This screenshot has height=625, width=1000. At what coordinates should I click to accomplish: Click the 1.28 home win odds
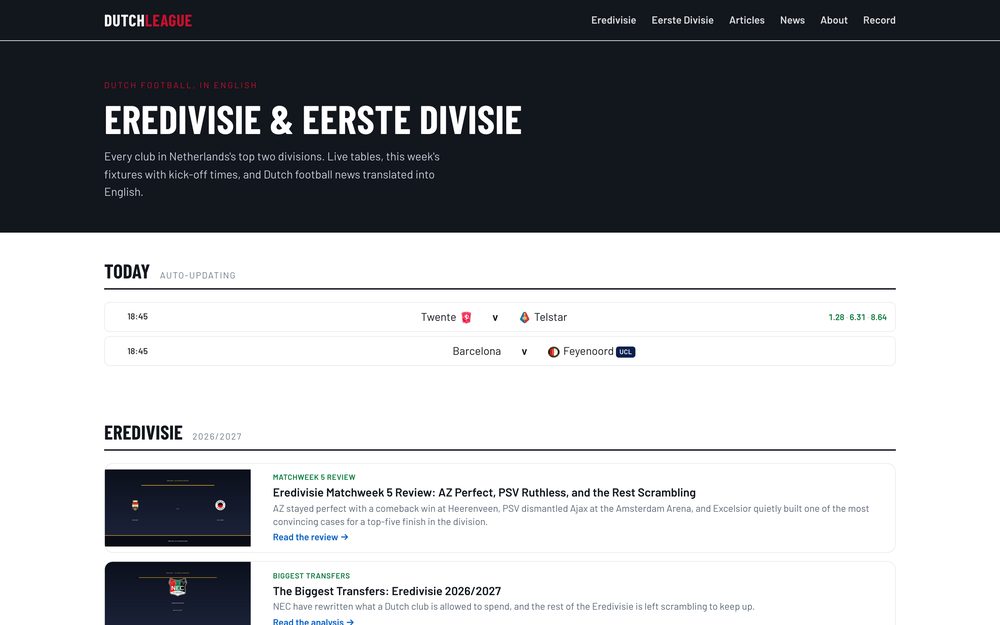click(x=836, y=317)
